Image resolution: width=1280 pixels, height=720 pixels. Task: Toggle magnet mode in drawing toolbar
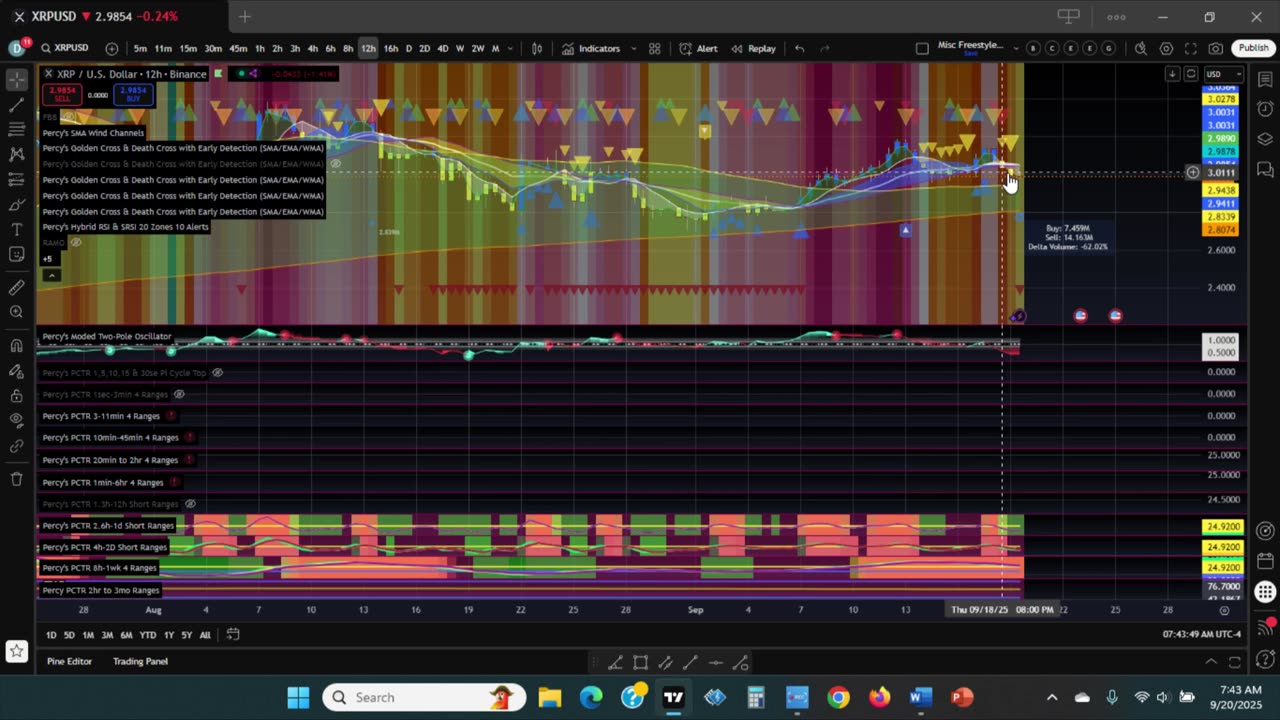(17, 346)
